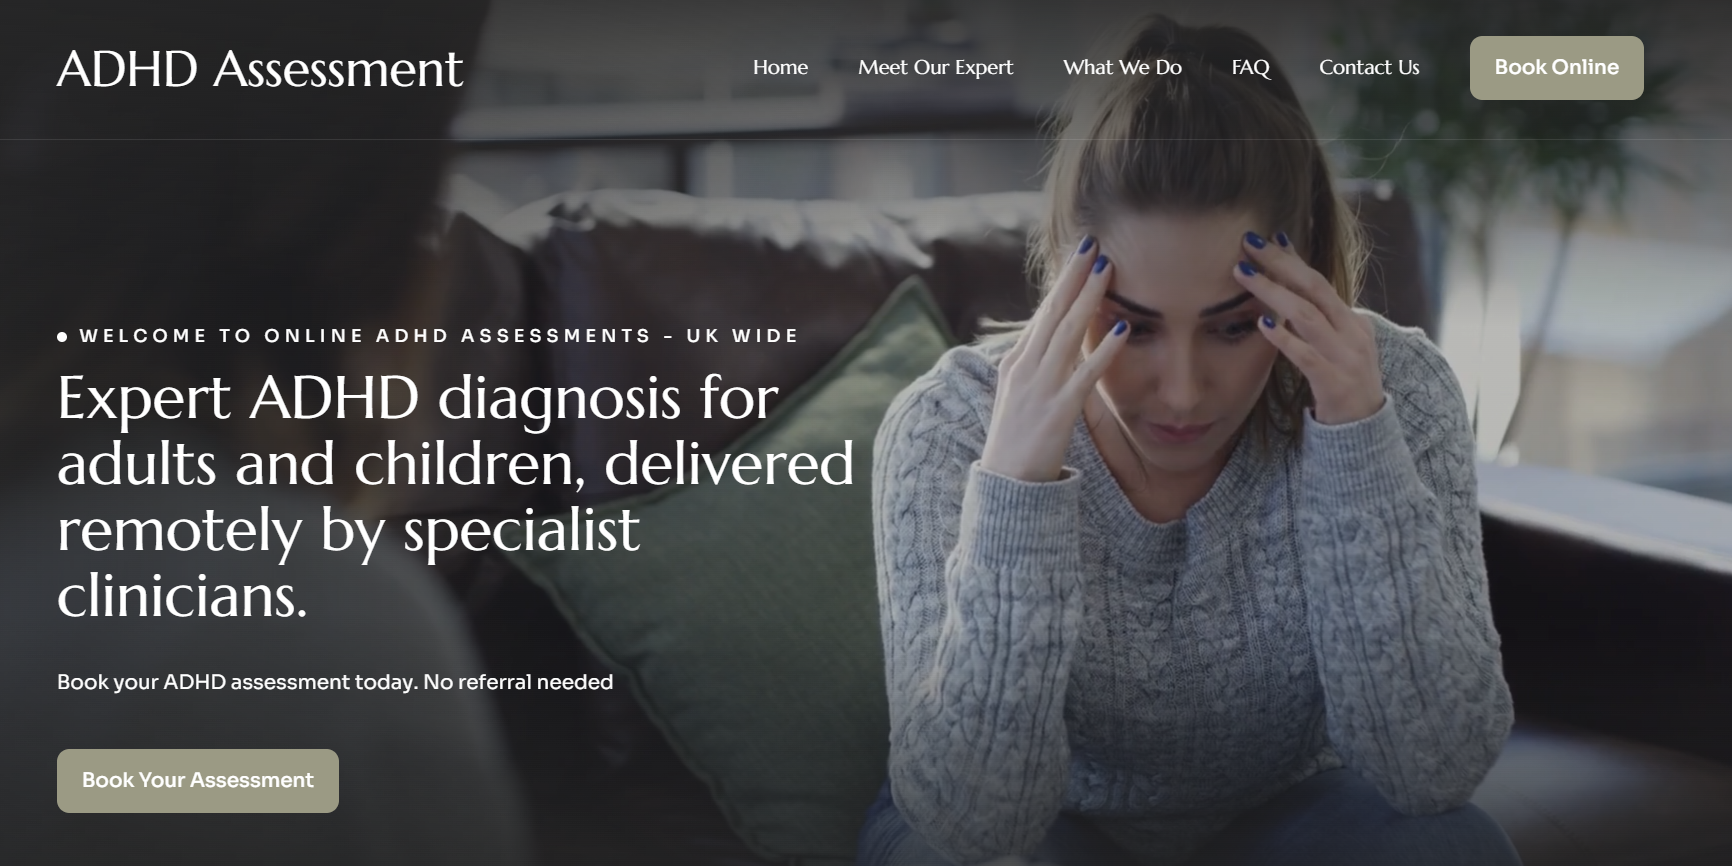This screenshot has width=1732, height=866.
Task: Click the Expert ADHD diagnosis headline
Action: pos(456,496)
